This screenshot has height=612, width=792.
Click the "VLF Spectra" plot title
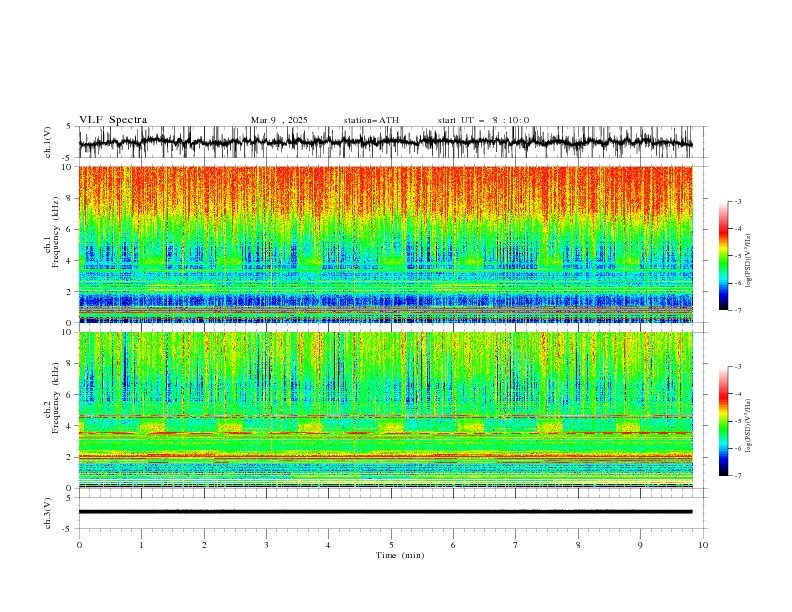tap(113, 120)
